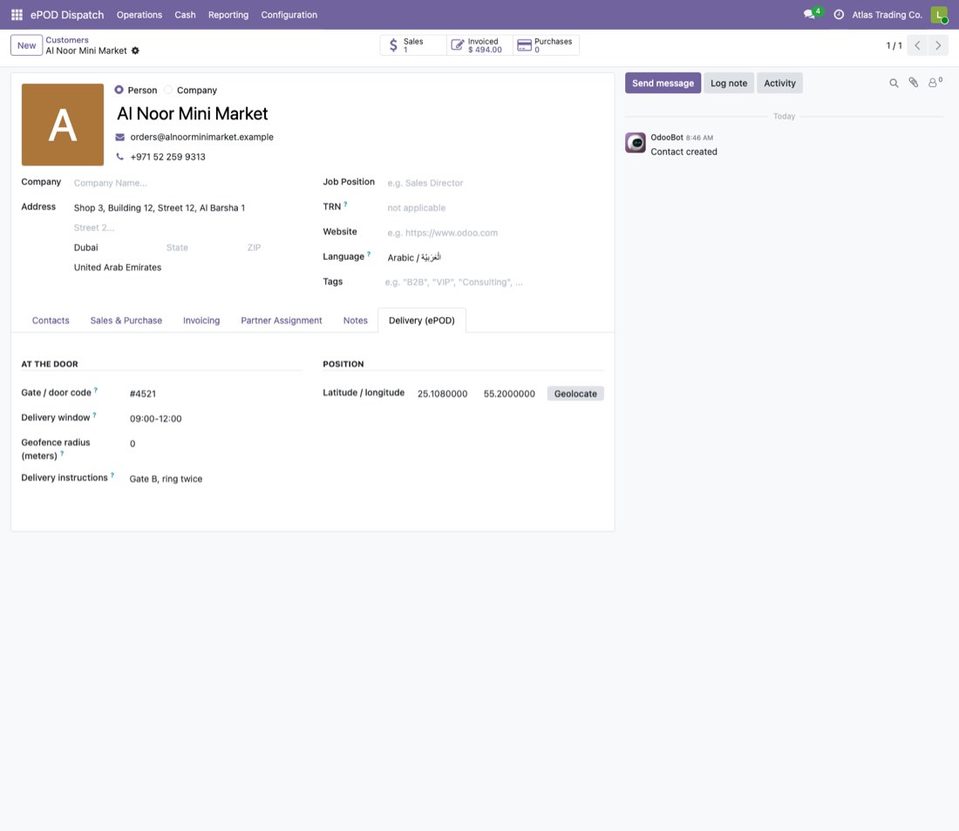The height and width of the screenshot is (831, 959).
Task: Open the Language dropdown field
Action: pyautogui.click(x=494, y=257)
